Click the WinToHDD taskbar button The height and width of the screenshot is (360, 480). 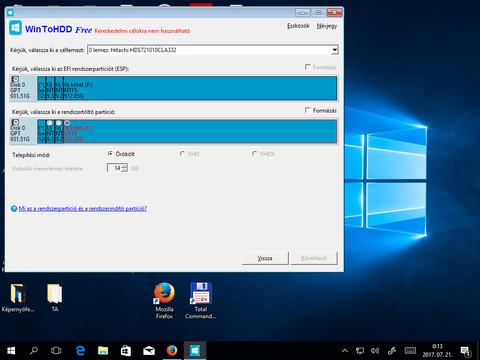coord(195,351)
